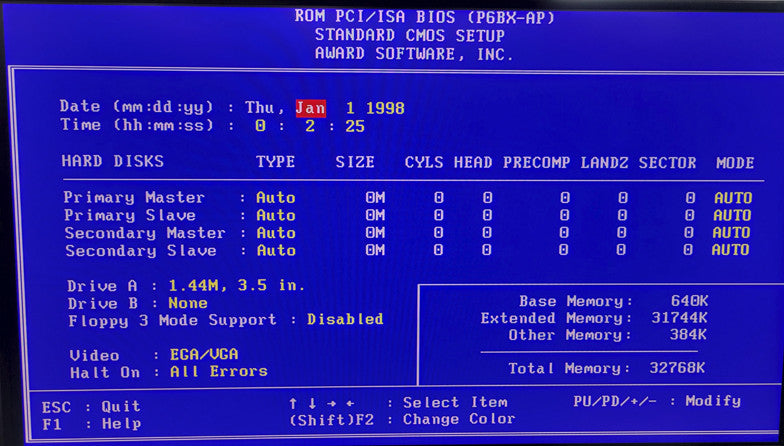Click the Extended Memory value 31744K
Screen dimensions: 784x446
click(x=680, y=318)
